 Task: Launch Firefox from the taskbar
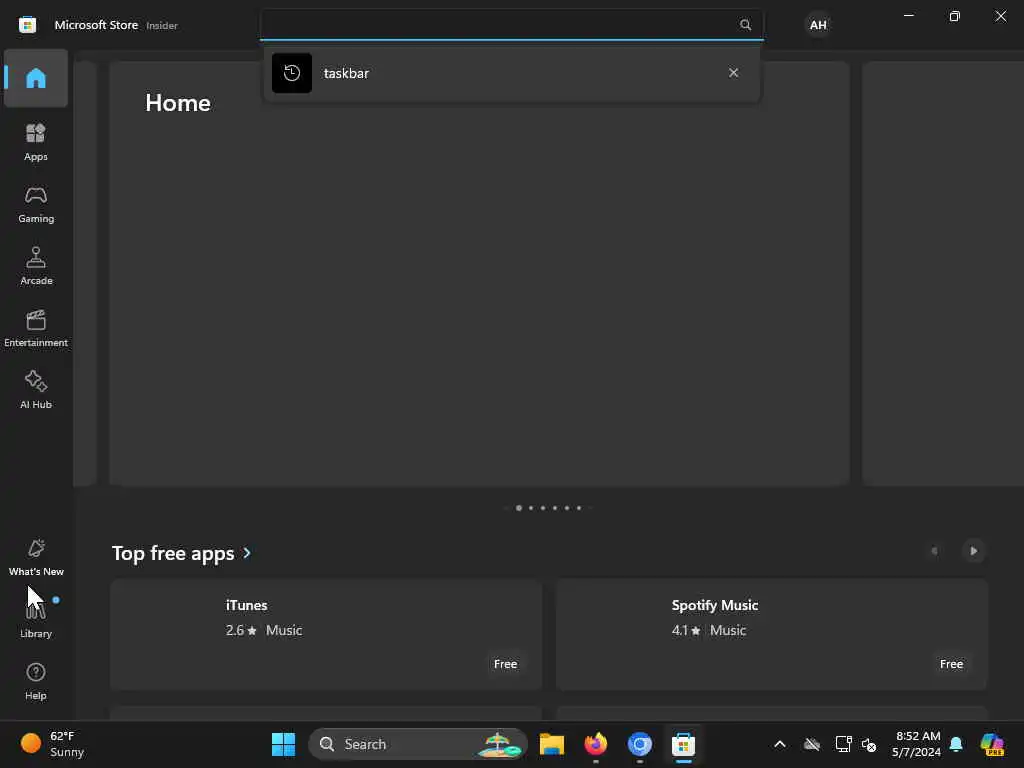pos(596,744)
